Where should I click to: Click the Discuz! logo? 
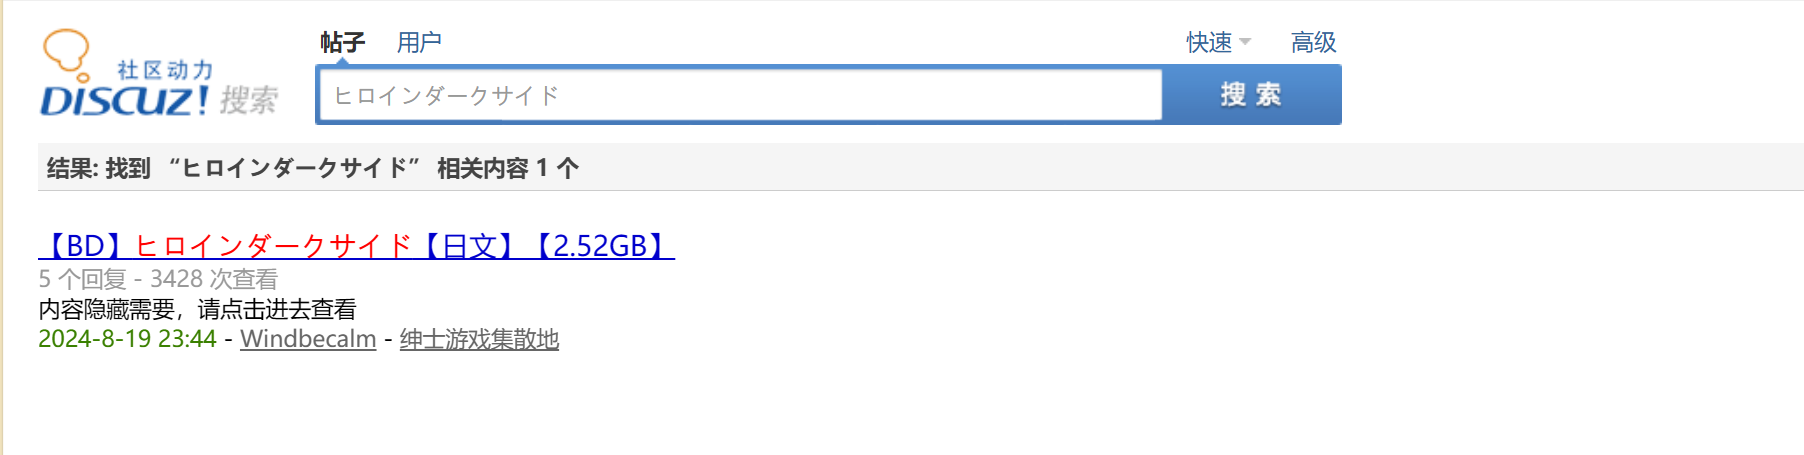tap(159, 75)
